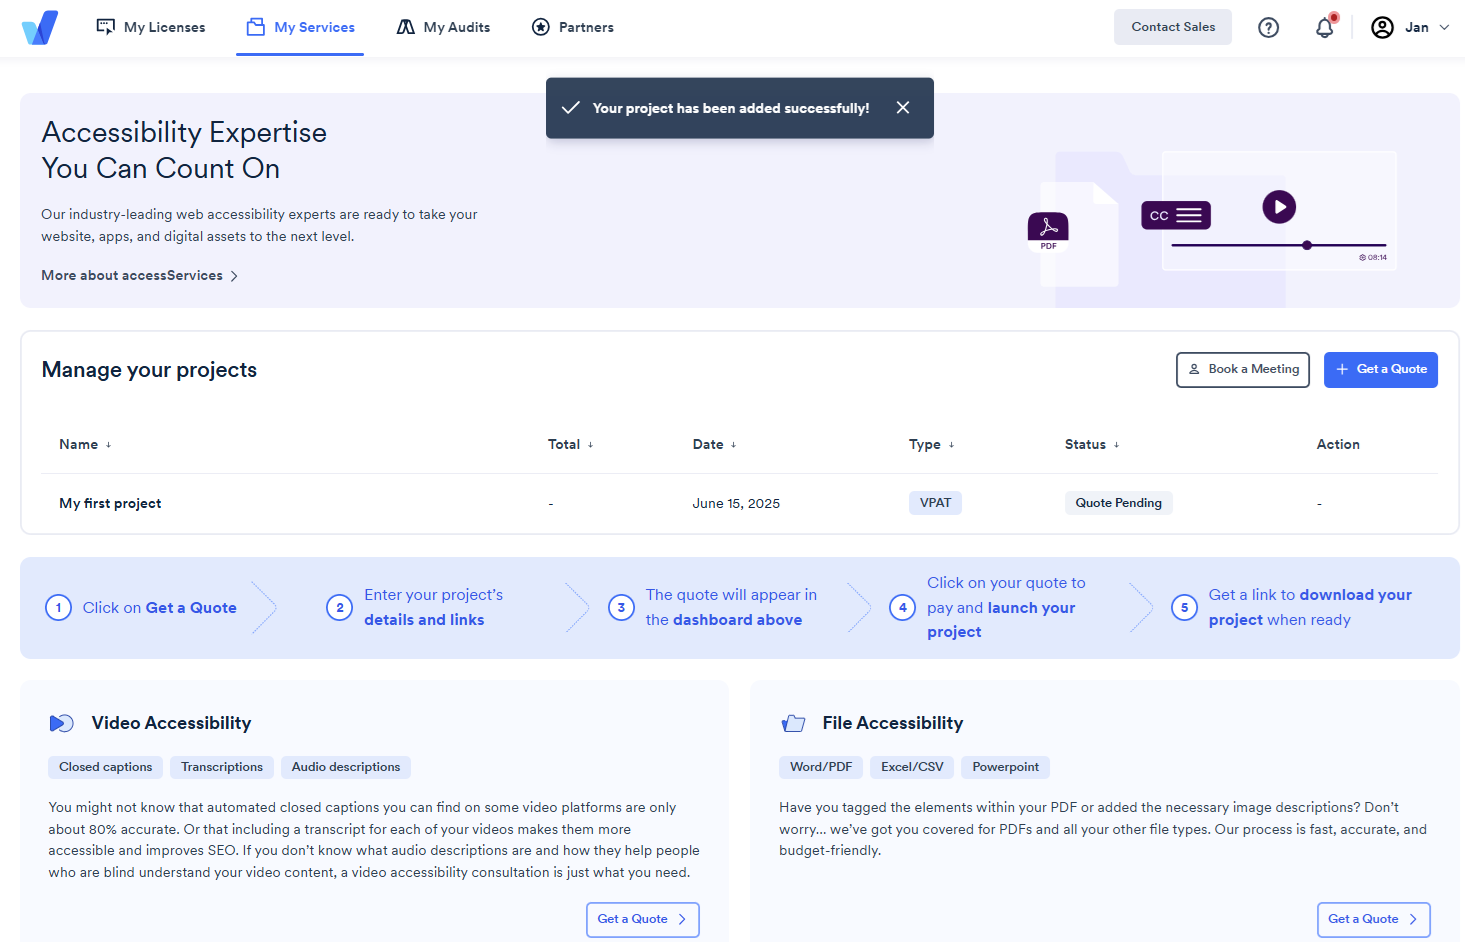The height and width of the screenshot is (942, 1465).
Task: Switch to the My Services tab
Action: coord(300,27)
